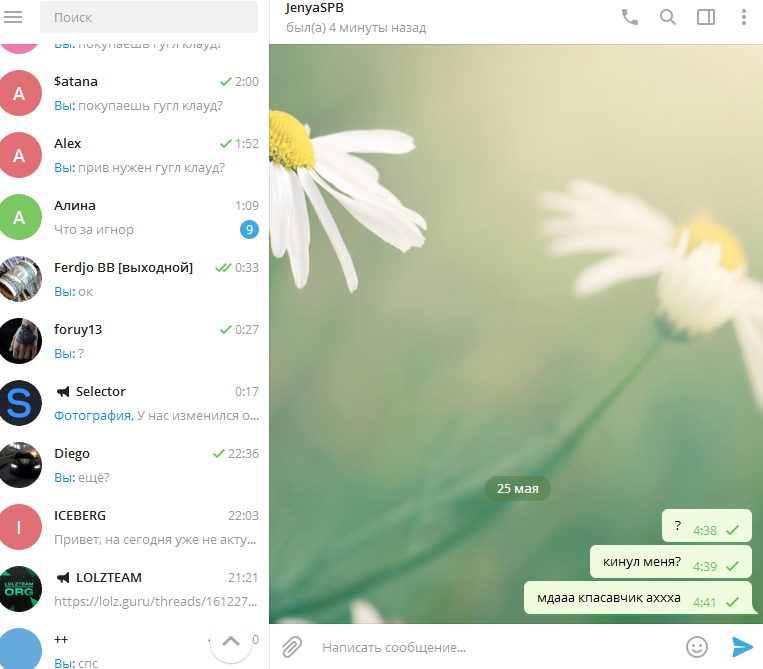The width and height of the screenshot is (763, 669).
Task: Click the lolz.guru threads link preview
Action: [x=155, y=602]
